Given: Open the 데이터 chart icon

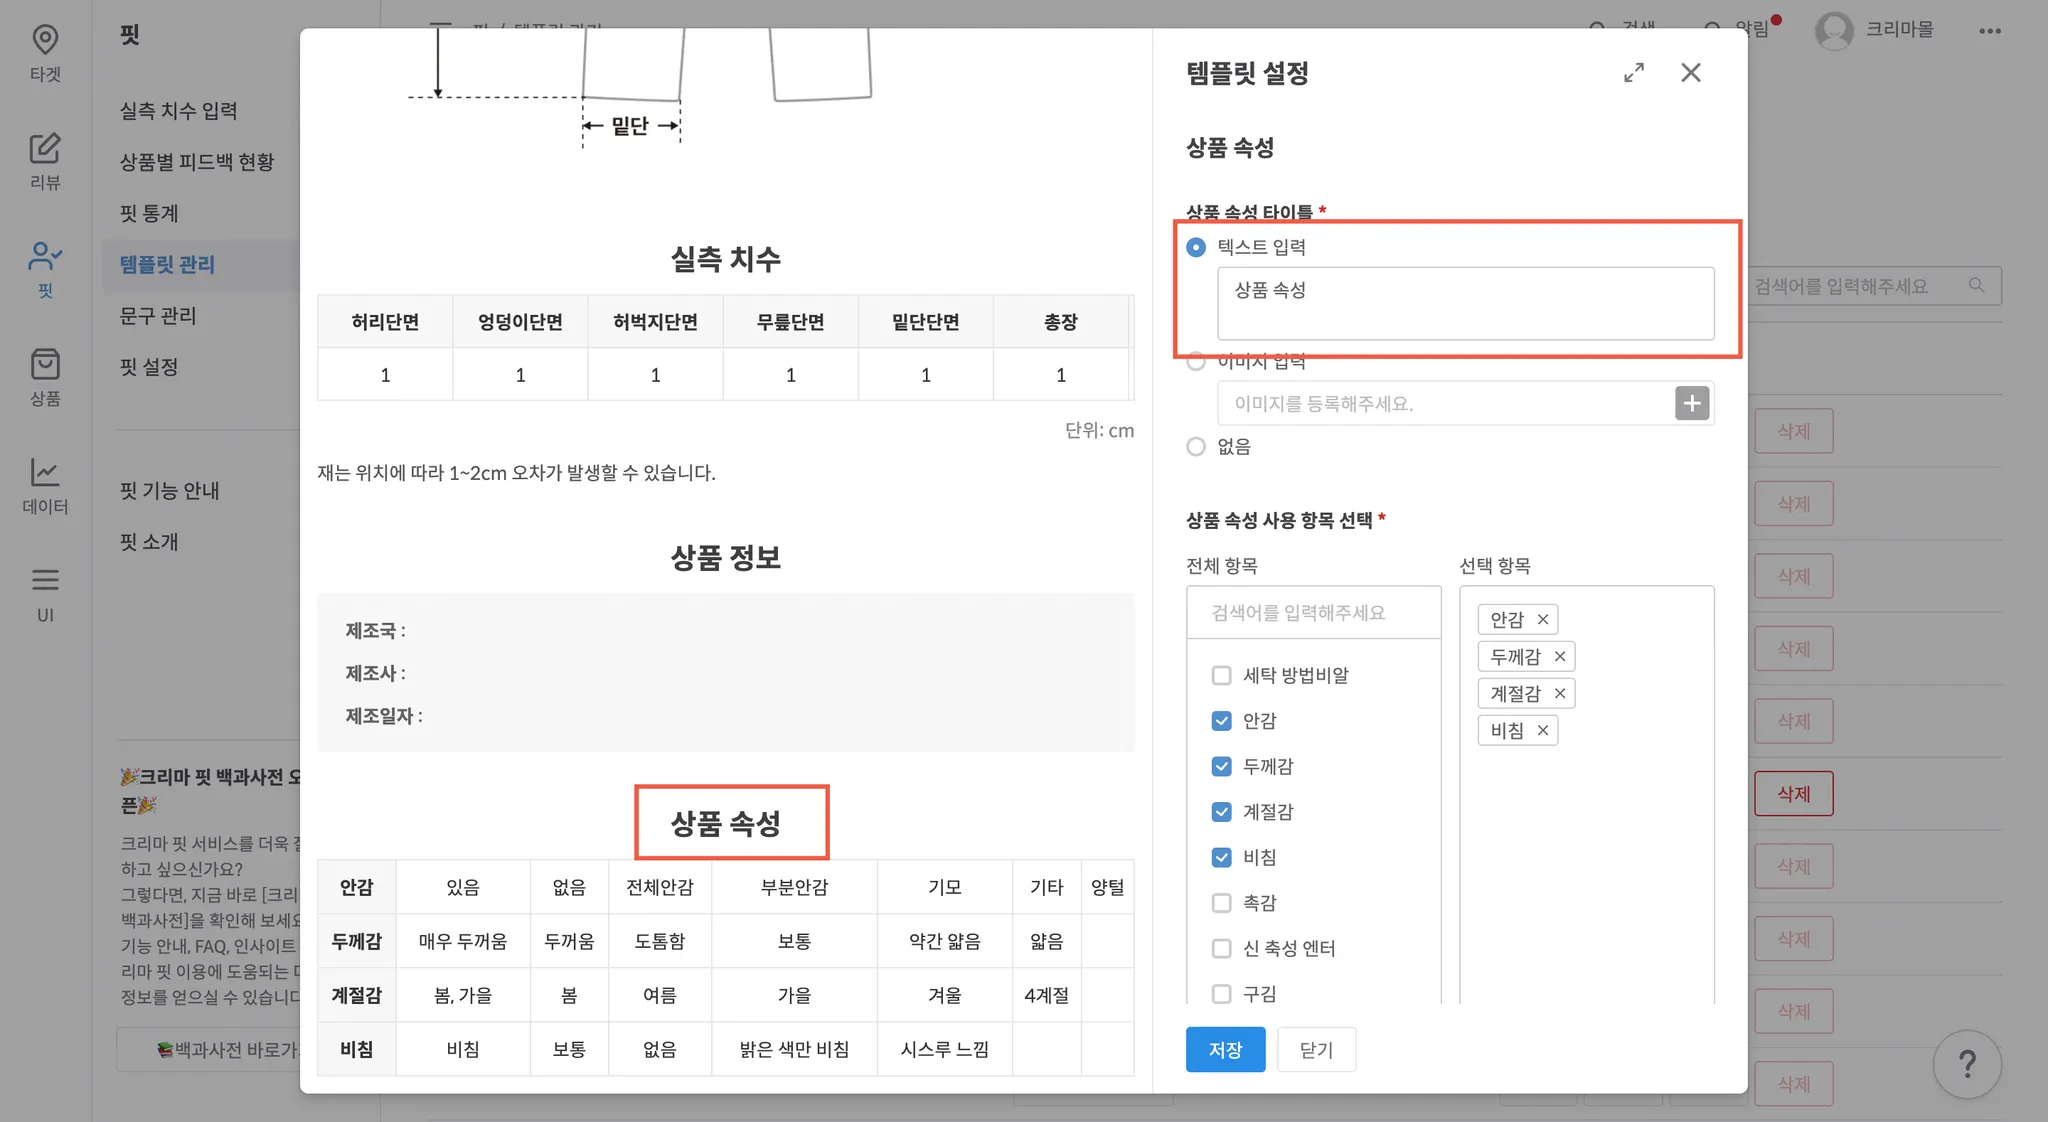Looking at the screenshot, I should coord(45,473).
